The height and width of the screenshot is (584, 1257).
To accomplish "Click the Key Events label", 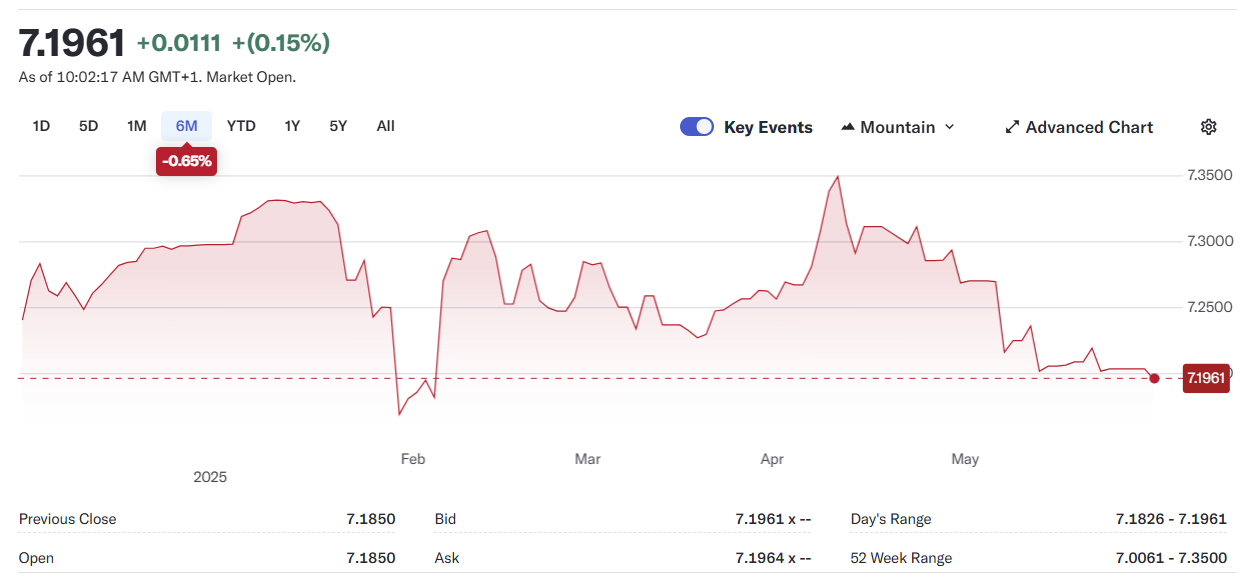I will coord(768,127).
